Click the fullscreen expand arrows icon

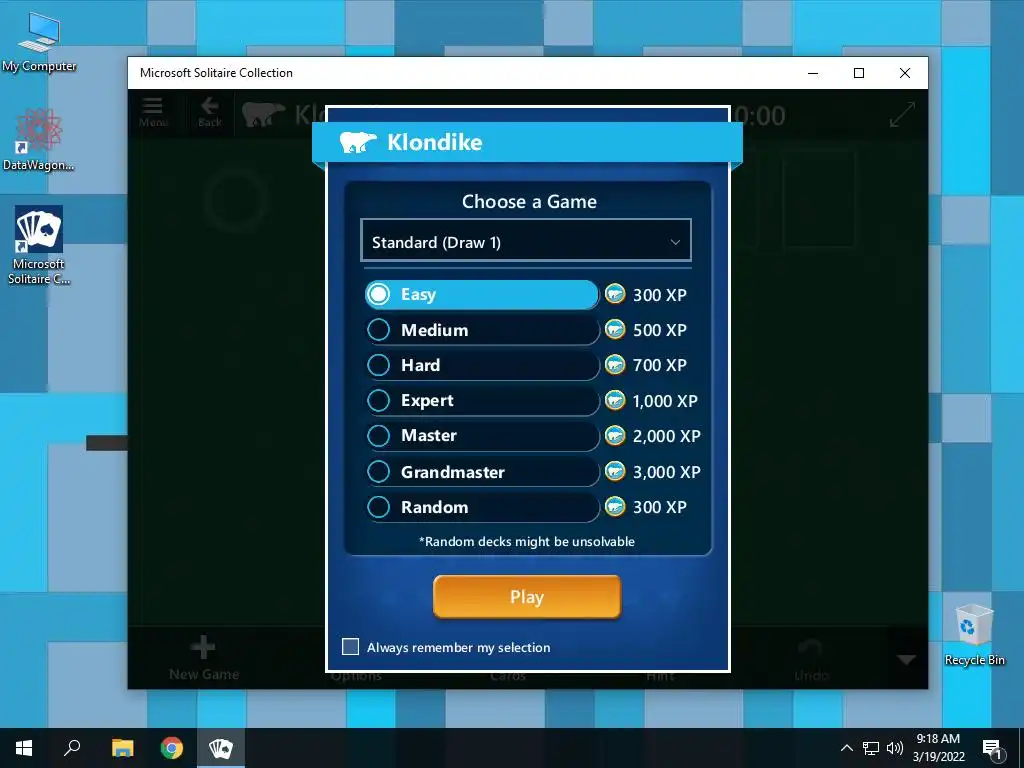click(x=902, y=115)
